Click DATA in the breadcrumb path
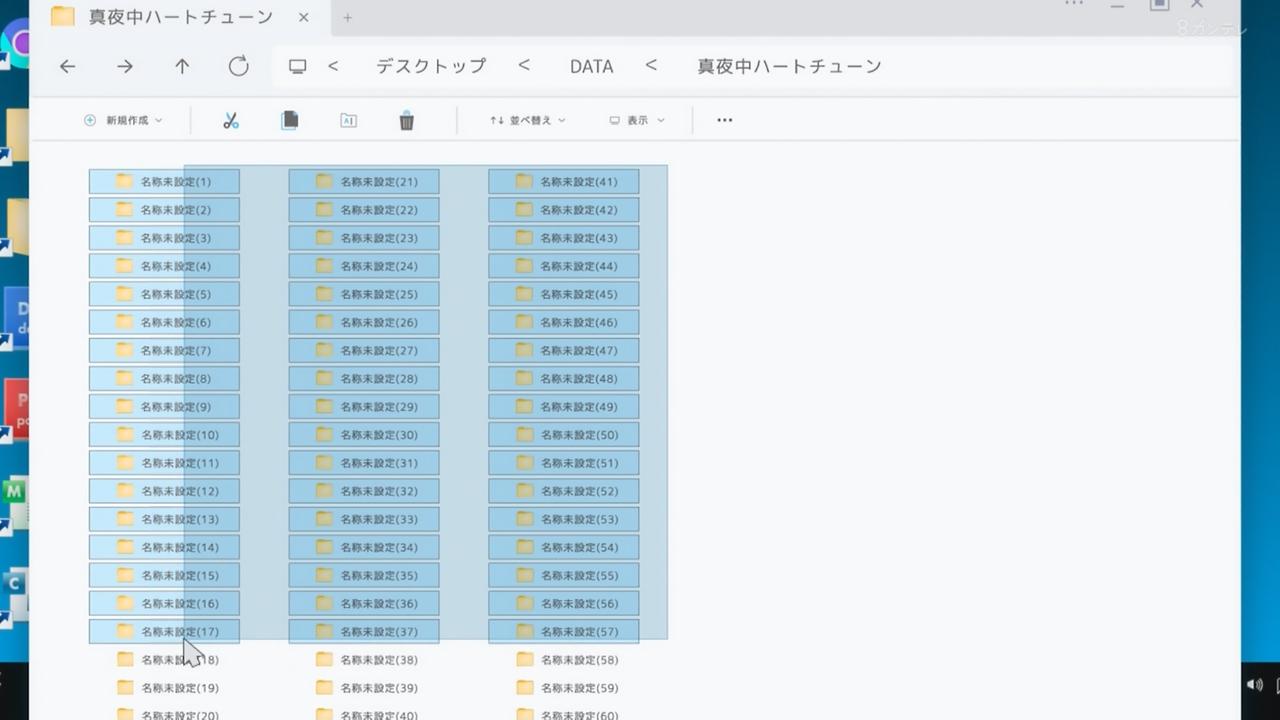 pyautogui.click(x=591, y=67)
